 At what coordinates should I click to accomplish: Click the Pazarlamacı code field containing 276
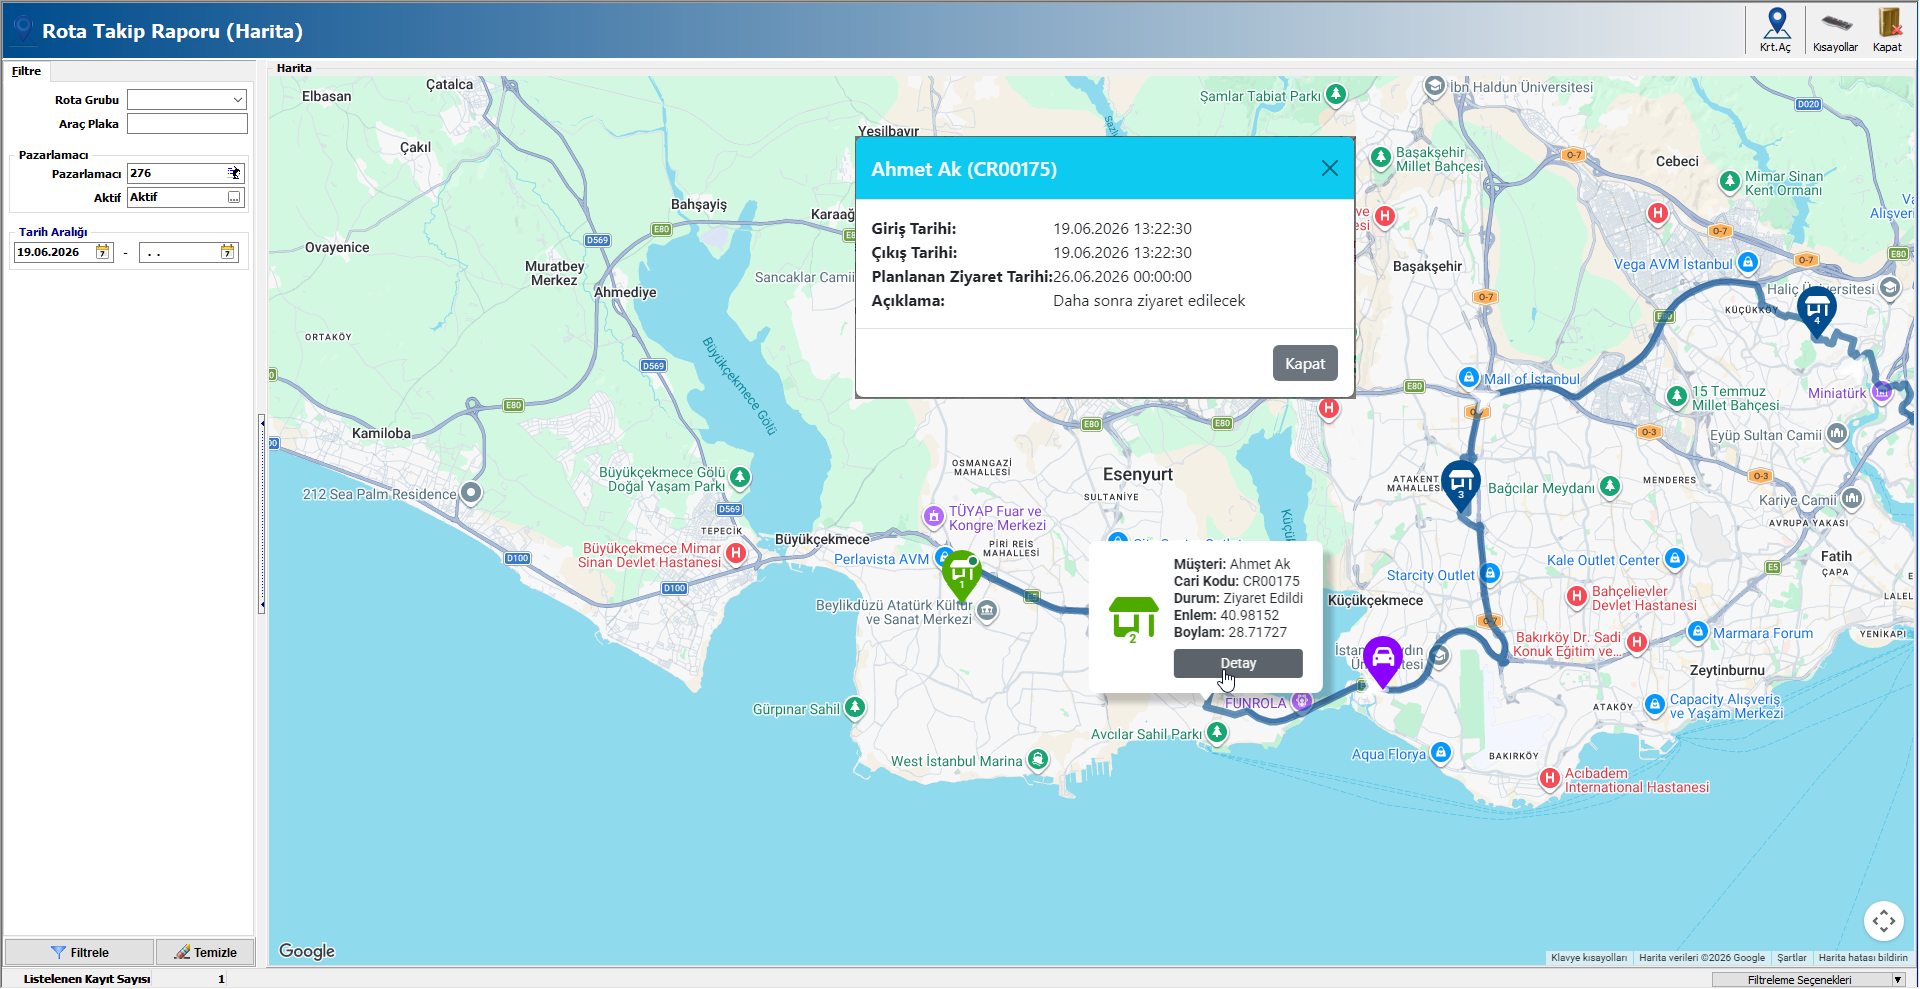[x=177, y=173]
